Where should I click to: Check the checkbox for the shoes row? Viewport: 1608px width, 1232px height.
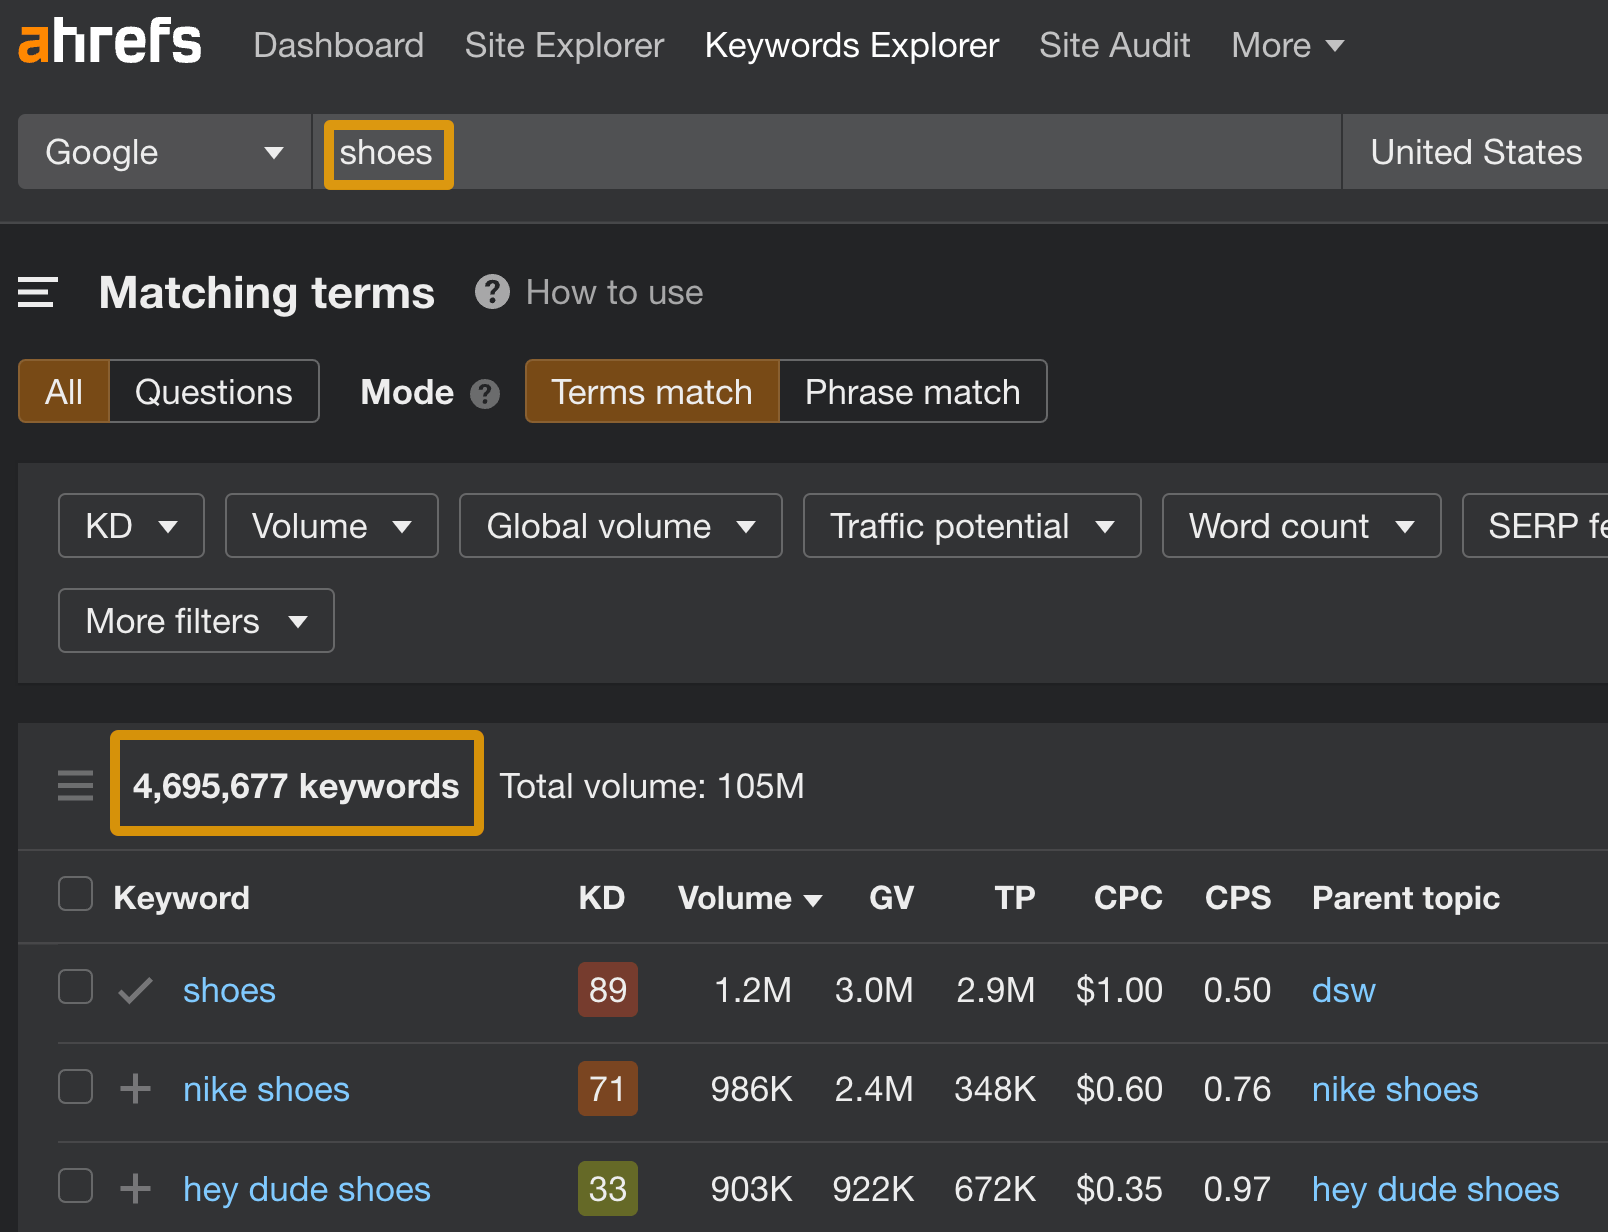point(75,987)
